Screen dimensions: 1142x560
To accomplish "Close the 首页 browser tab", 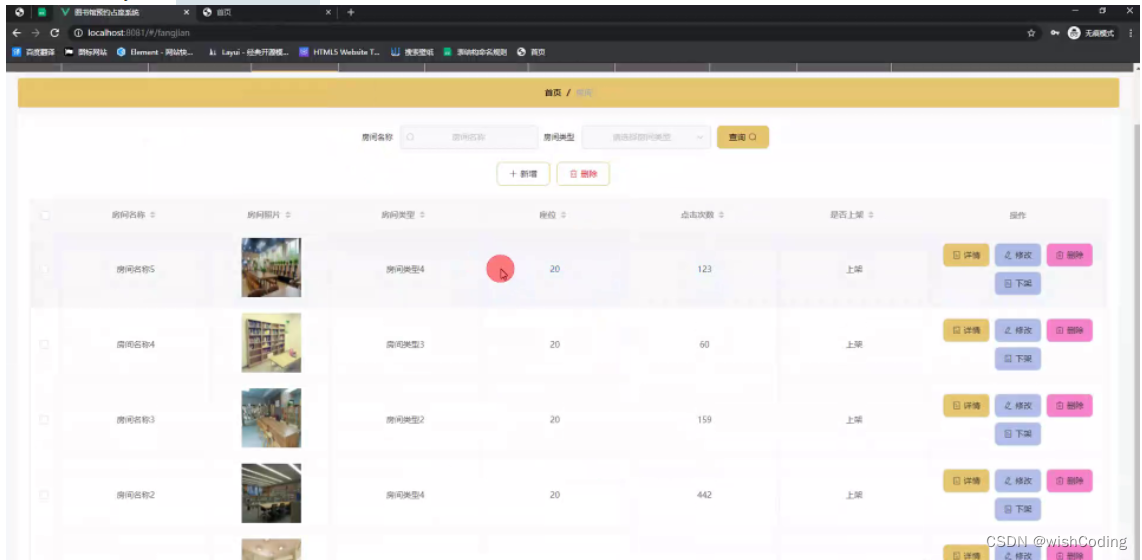I will (x=328, y=12).
